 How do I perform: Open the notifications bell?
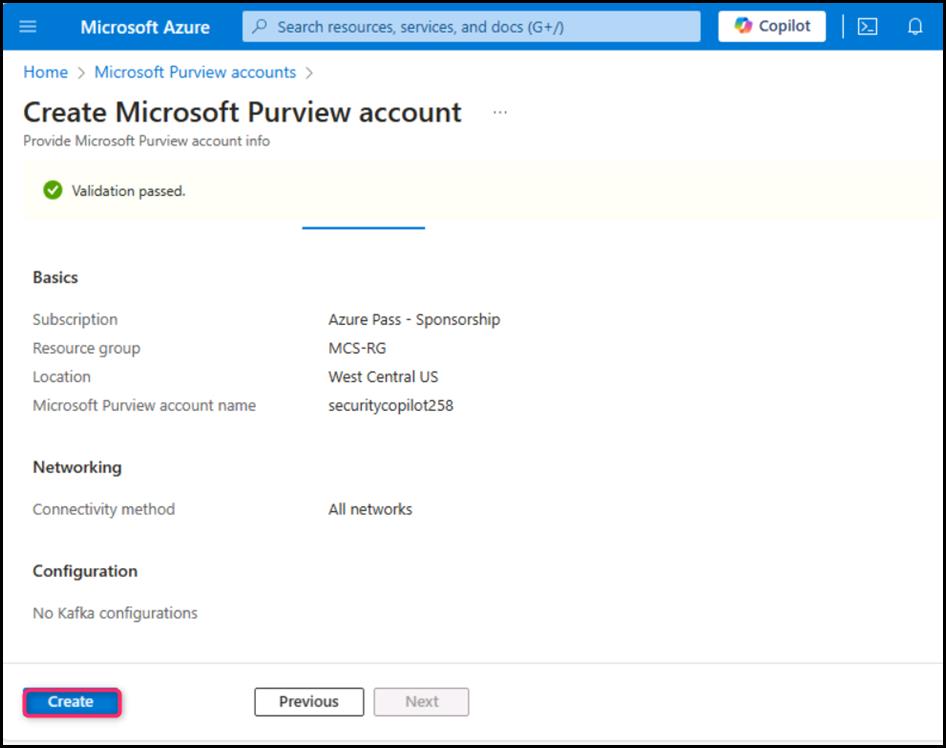coord(915,26)
